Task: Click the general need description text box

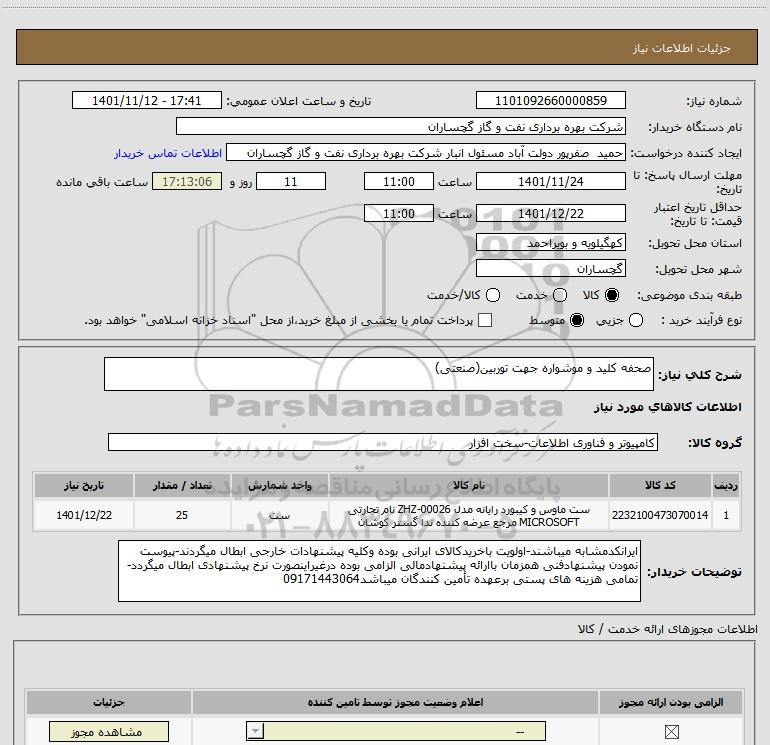Action: click(x=379, y=374)
